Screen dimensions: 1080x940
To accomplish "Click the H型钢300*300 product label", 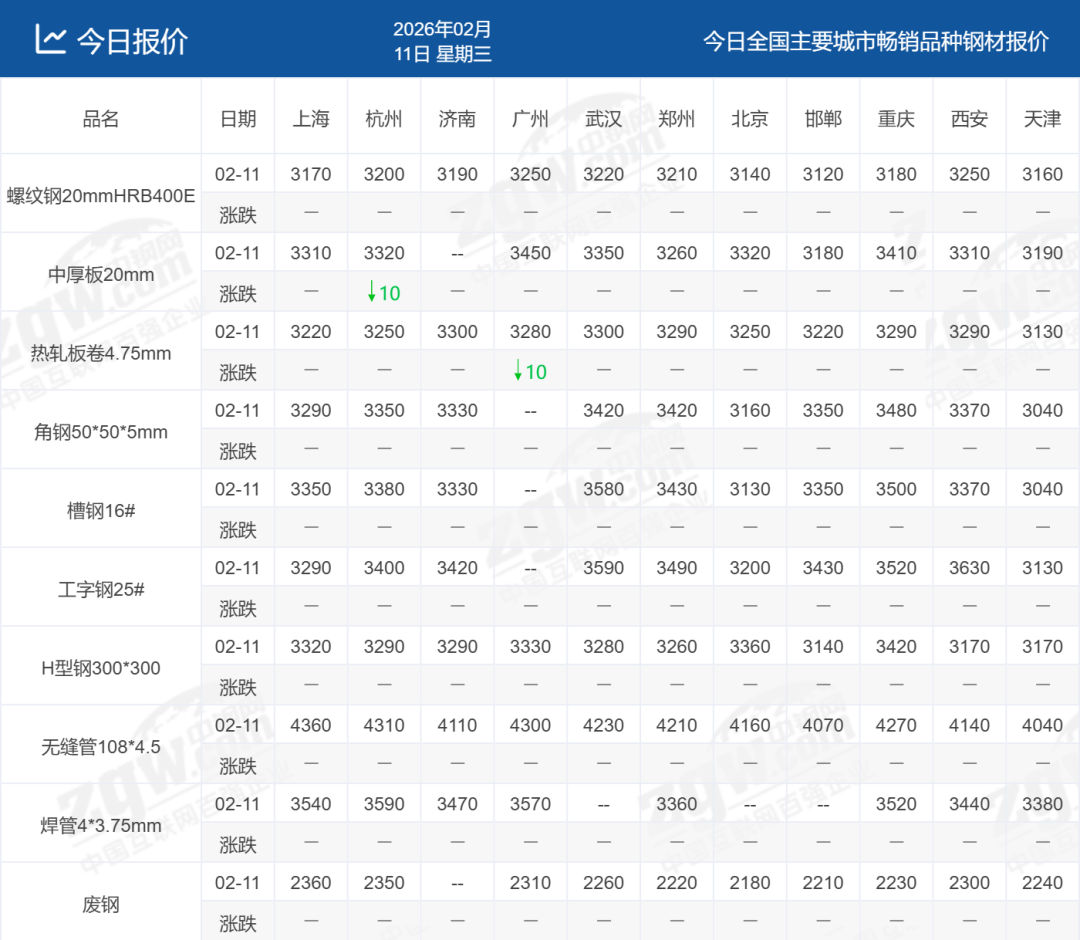I will click(x=100, y=668).
